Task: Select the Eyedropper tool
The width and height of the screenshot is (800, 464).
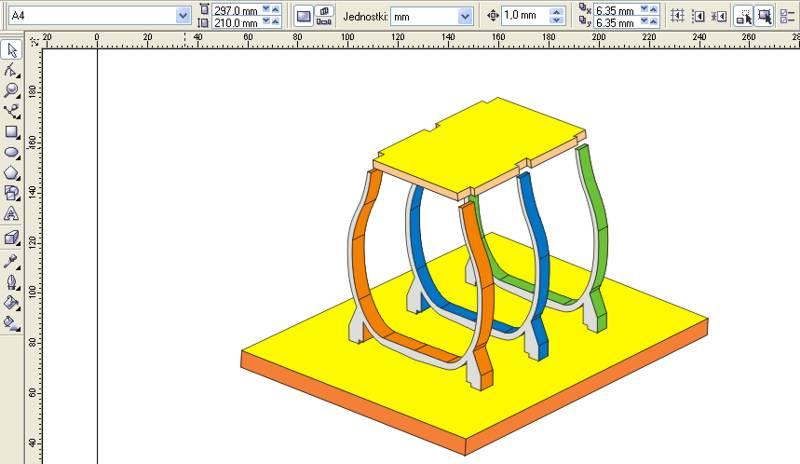Action: coord(12,261)
